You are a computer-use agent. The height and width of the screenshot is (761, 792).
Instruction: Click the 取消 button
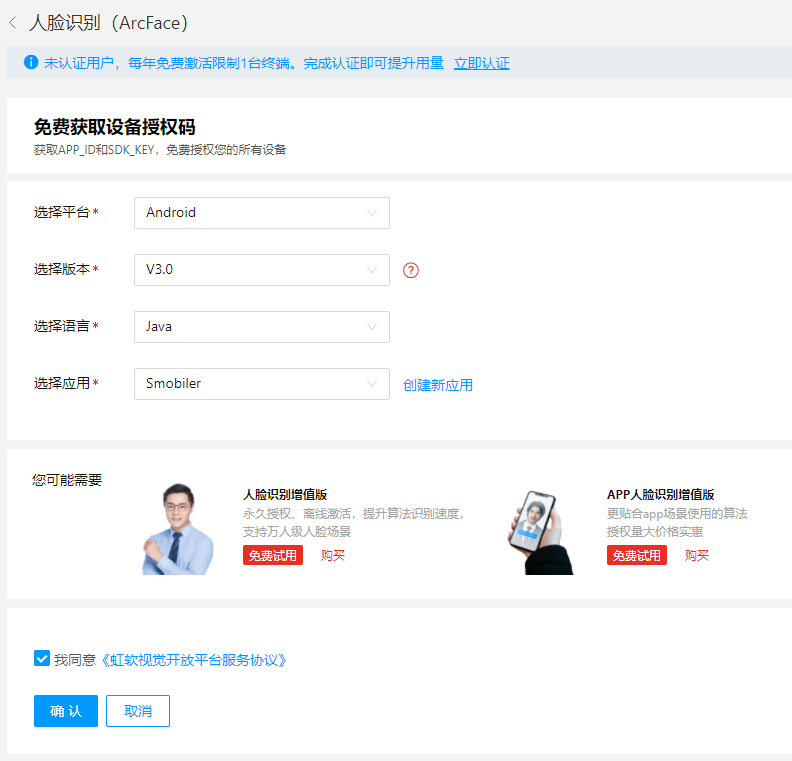[x=138, y=711]
